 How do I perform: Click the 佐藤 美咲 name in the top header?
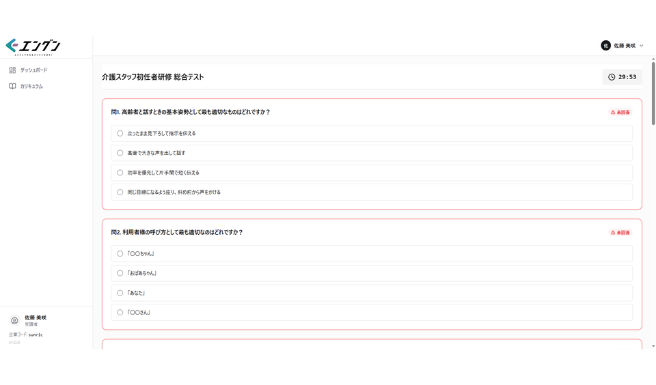pos(625,46)
